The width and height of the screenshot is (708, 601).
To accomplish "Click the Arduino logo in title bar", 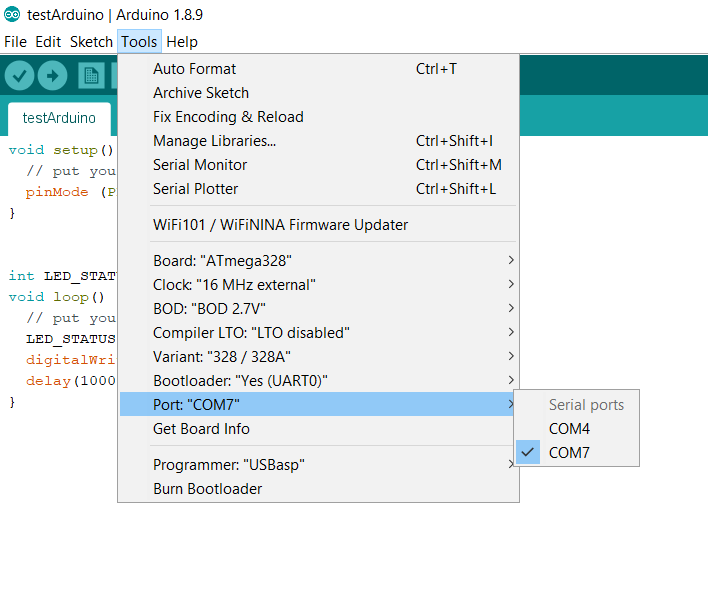I will pyautogui.click(x=12, y=14).
